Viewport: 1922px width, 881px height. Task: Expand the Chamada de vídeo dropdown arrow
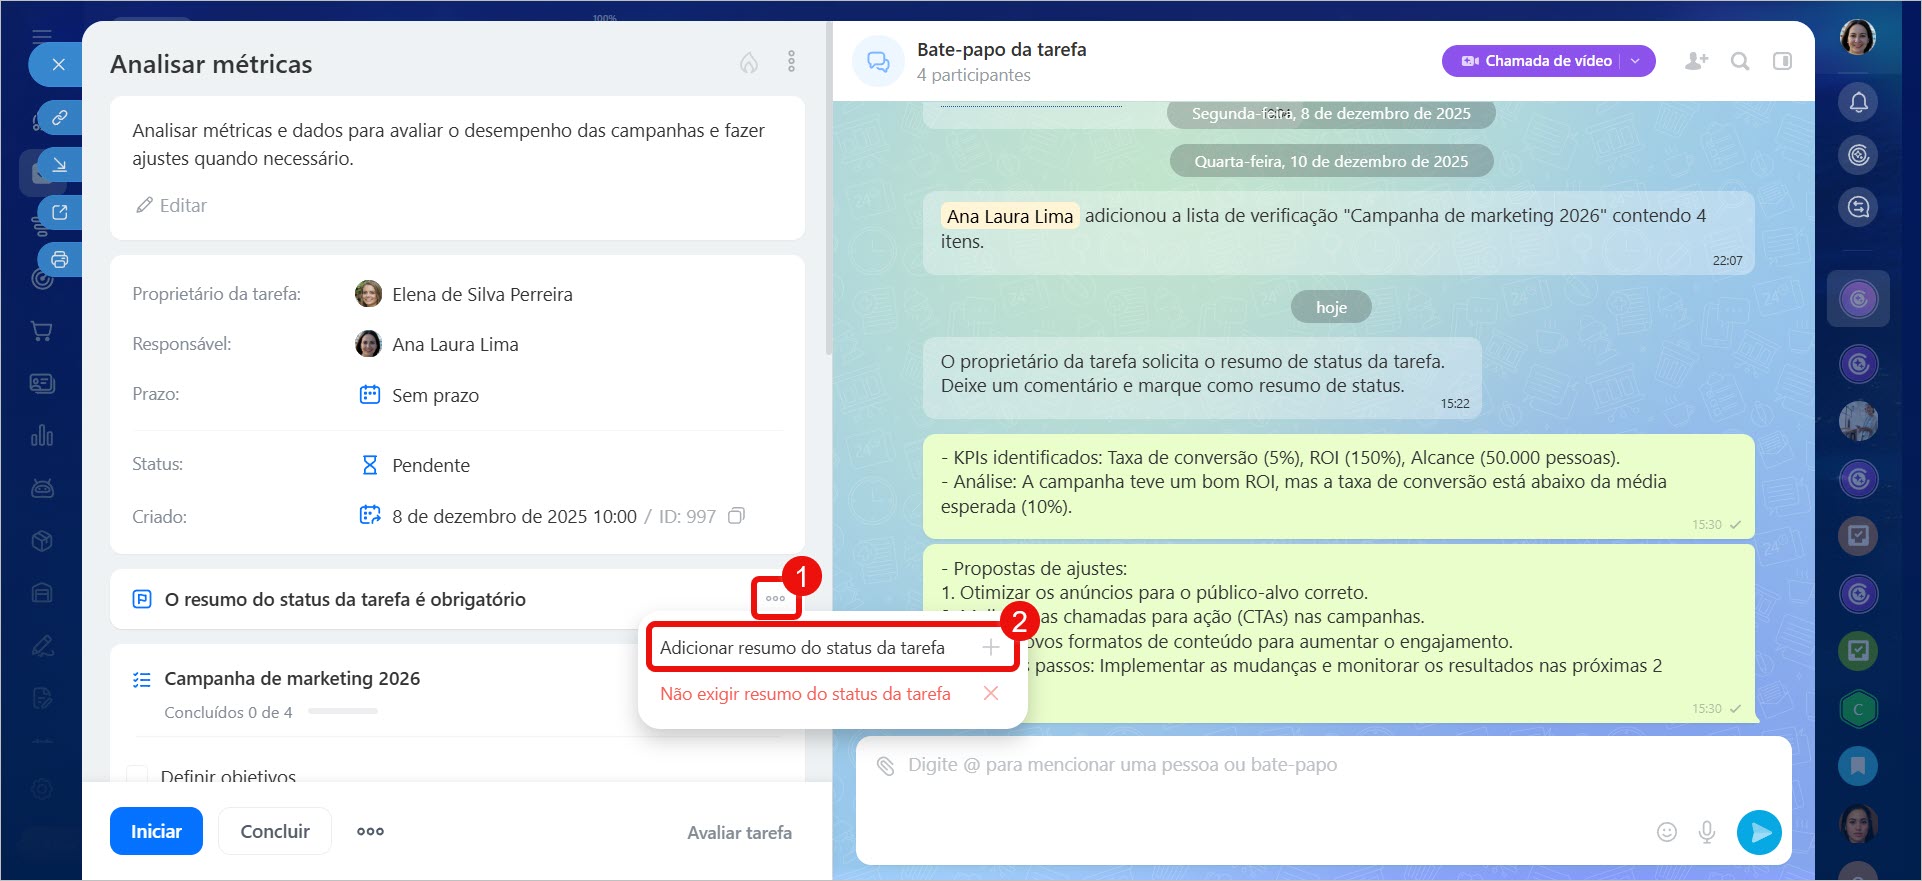click(x=1636, y=61)
